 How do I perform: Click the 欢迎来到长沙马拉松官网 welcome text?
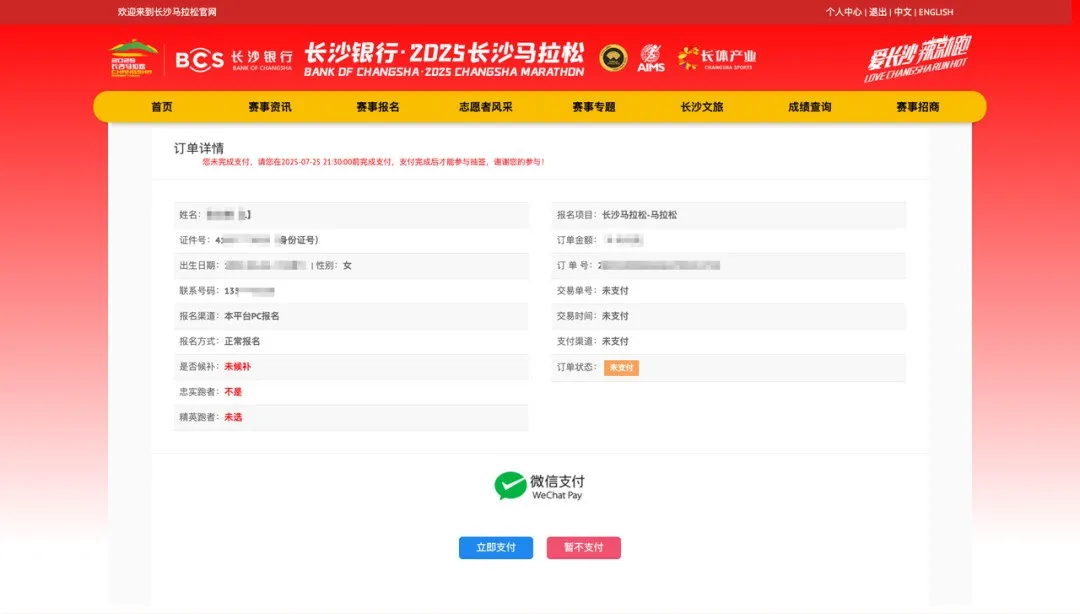167,12
